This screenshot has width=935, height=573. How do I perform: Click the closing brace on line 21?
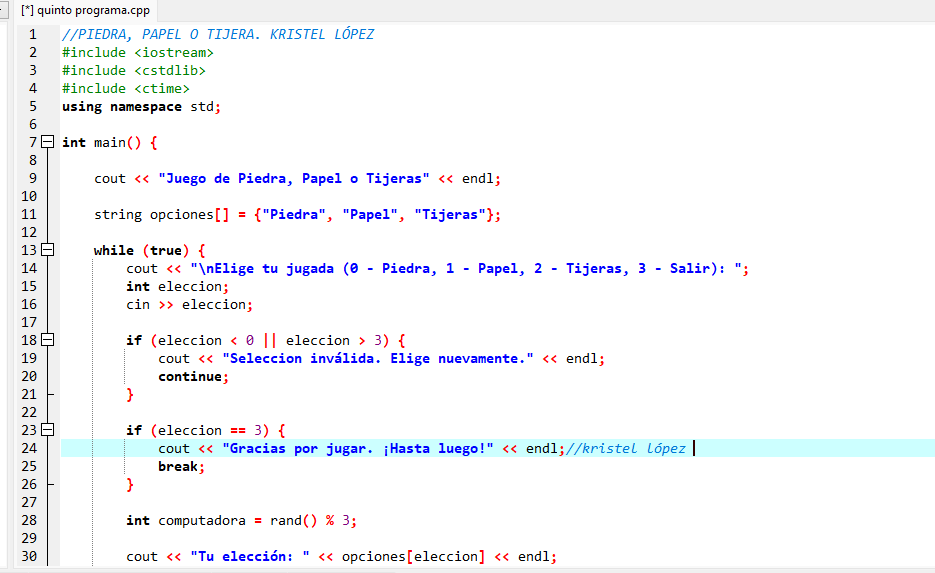click(130, 395)
